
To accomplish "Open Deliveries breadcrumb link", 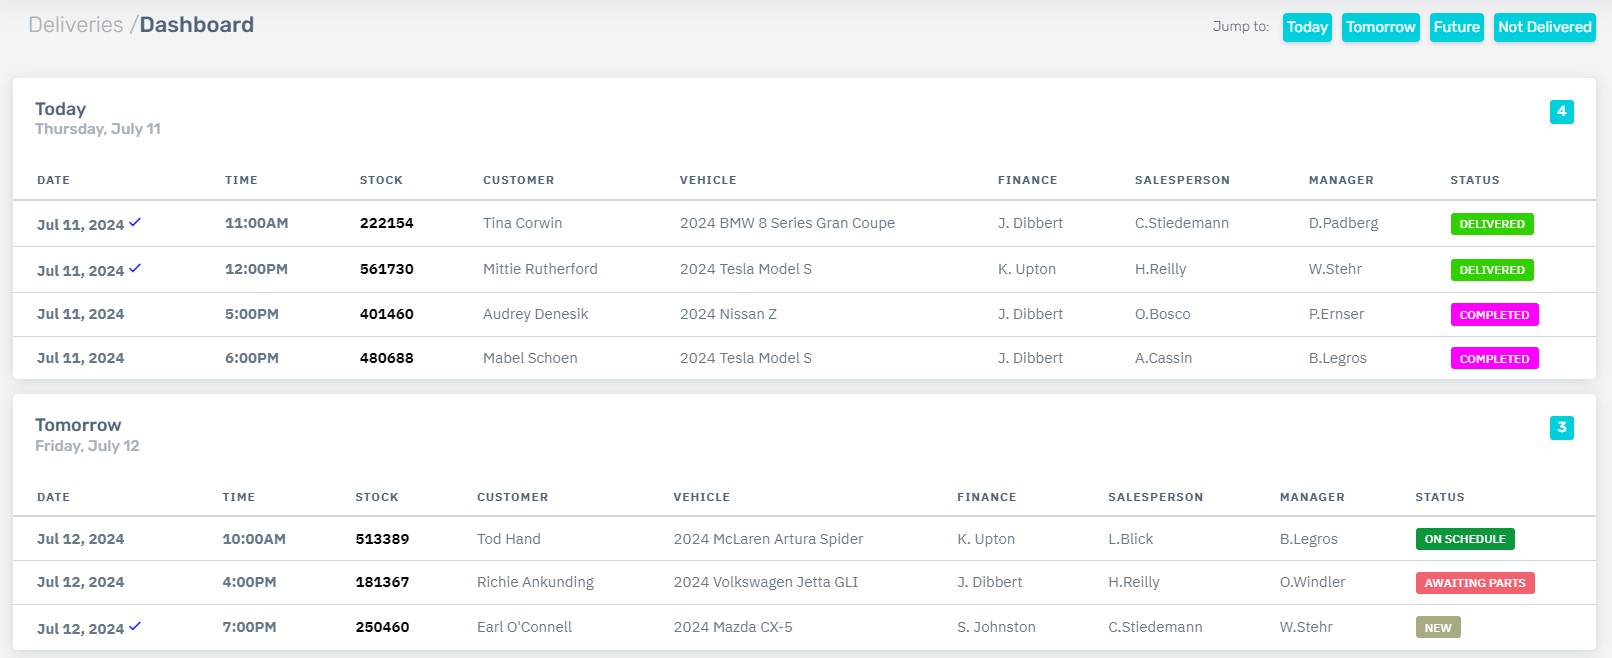I will pyautogui.click(x=75, y=25).
